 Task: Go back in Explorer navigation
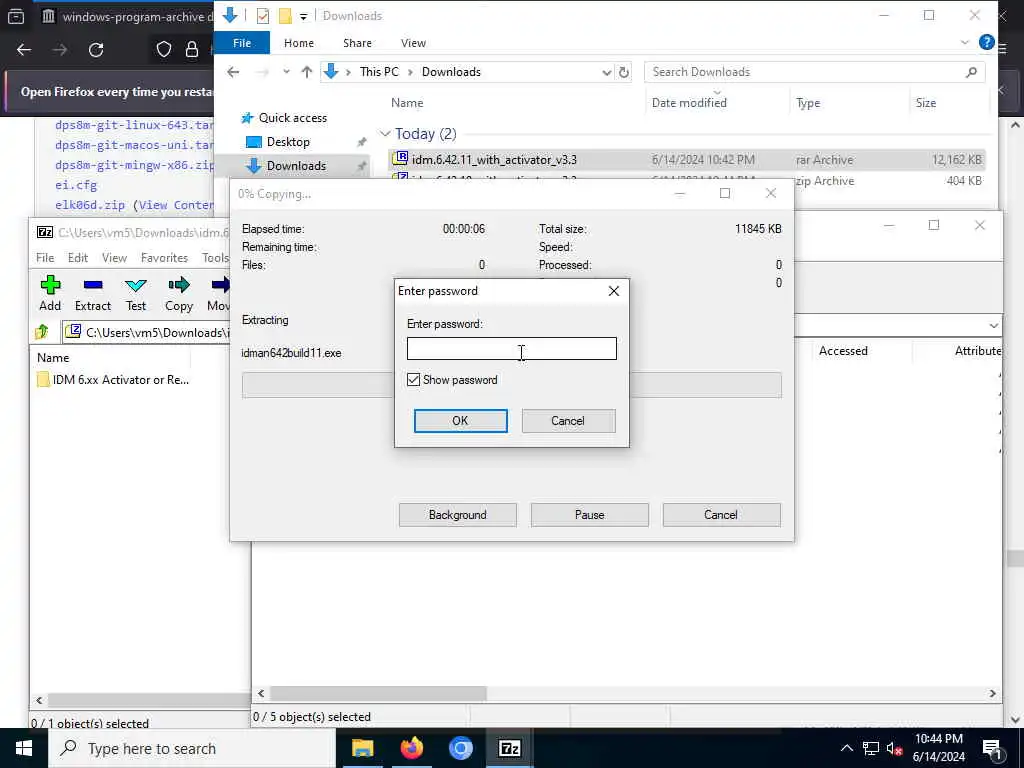pos(233,72)
